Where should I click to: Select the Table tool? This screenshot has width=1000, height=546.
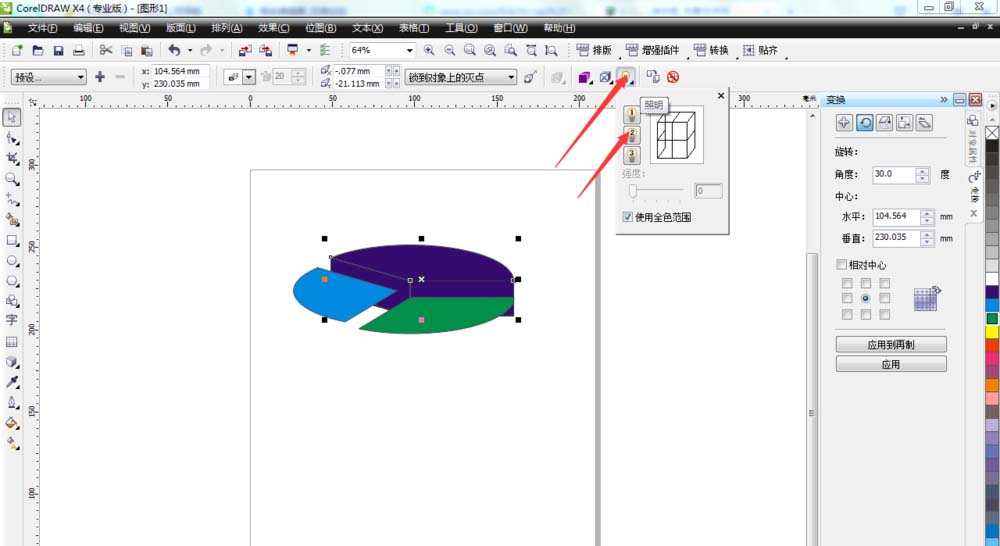click(x=12, y=341)
